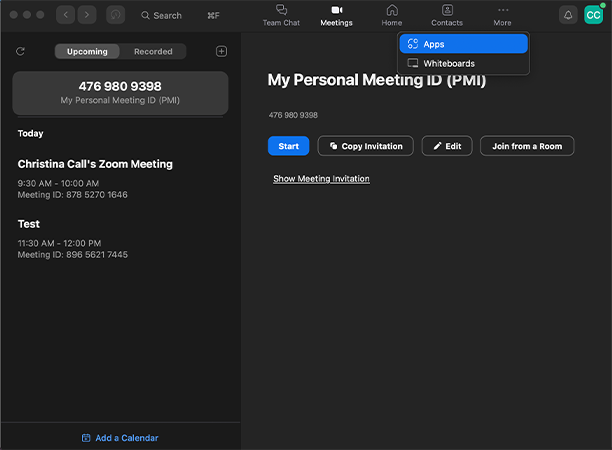Select the Meetings tab icon
The image size is (612, 450).
click(336, 10)
